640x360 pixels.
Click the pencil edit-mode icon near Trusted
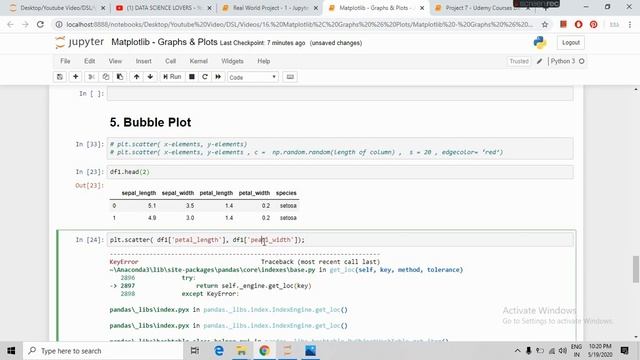pos(539,61)
